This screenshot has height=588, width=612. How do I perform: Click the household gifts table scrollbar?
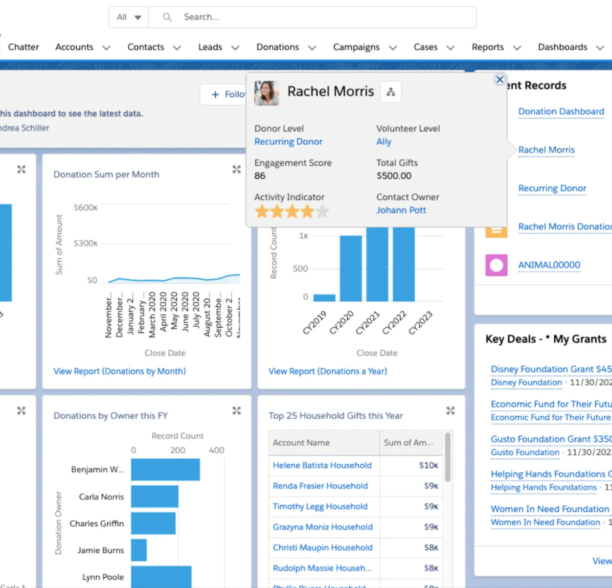point(448,457)
